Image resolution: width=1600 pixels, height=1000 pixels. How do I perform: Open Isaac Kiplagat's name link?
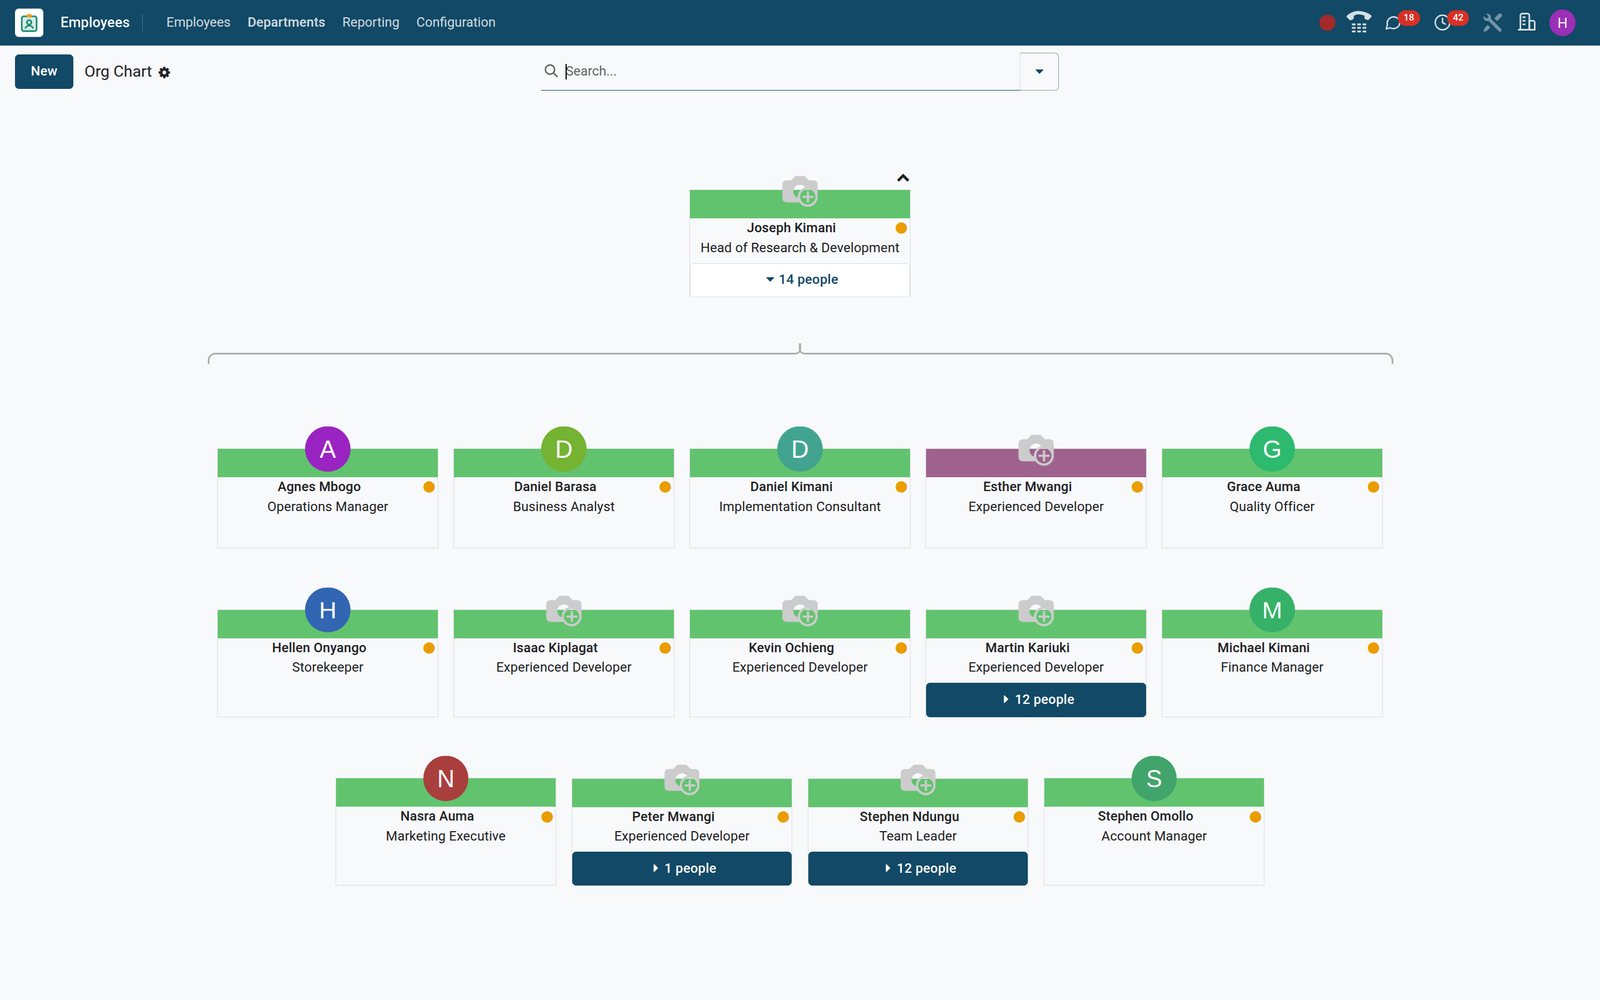tap(555, 648)
